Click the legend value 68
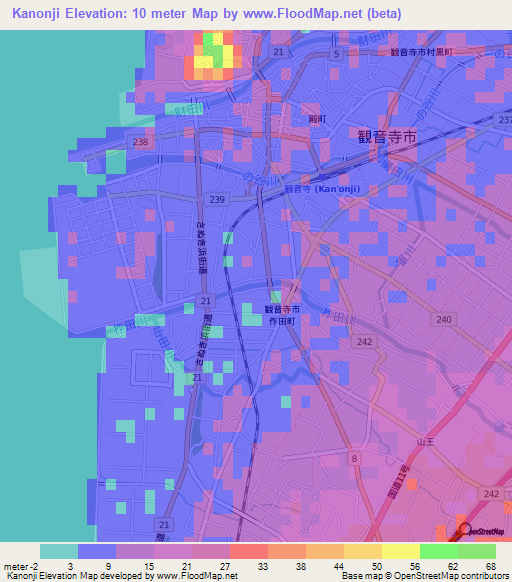512x582 pixels. (491, 567)
